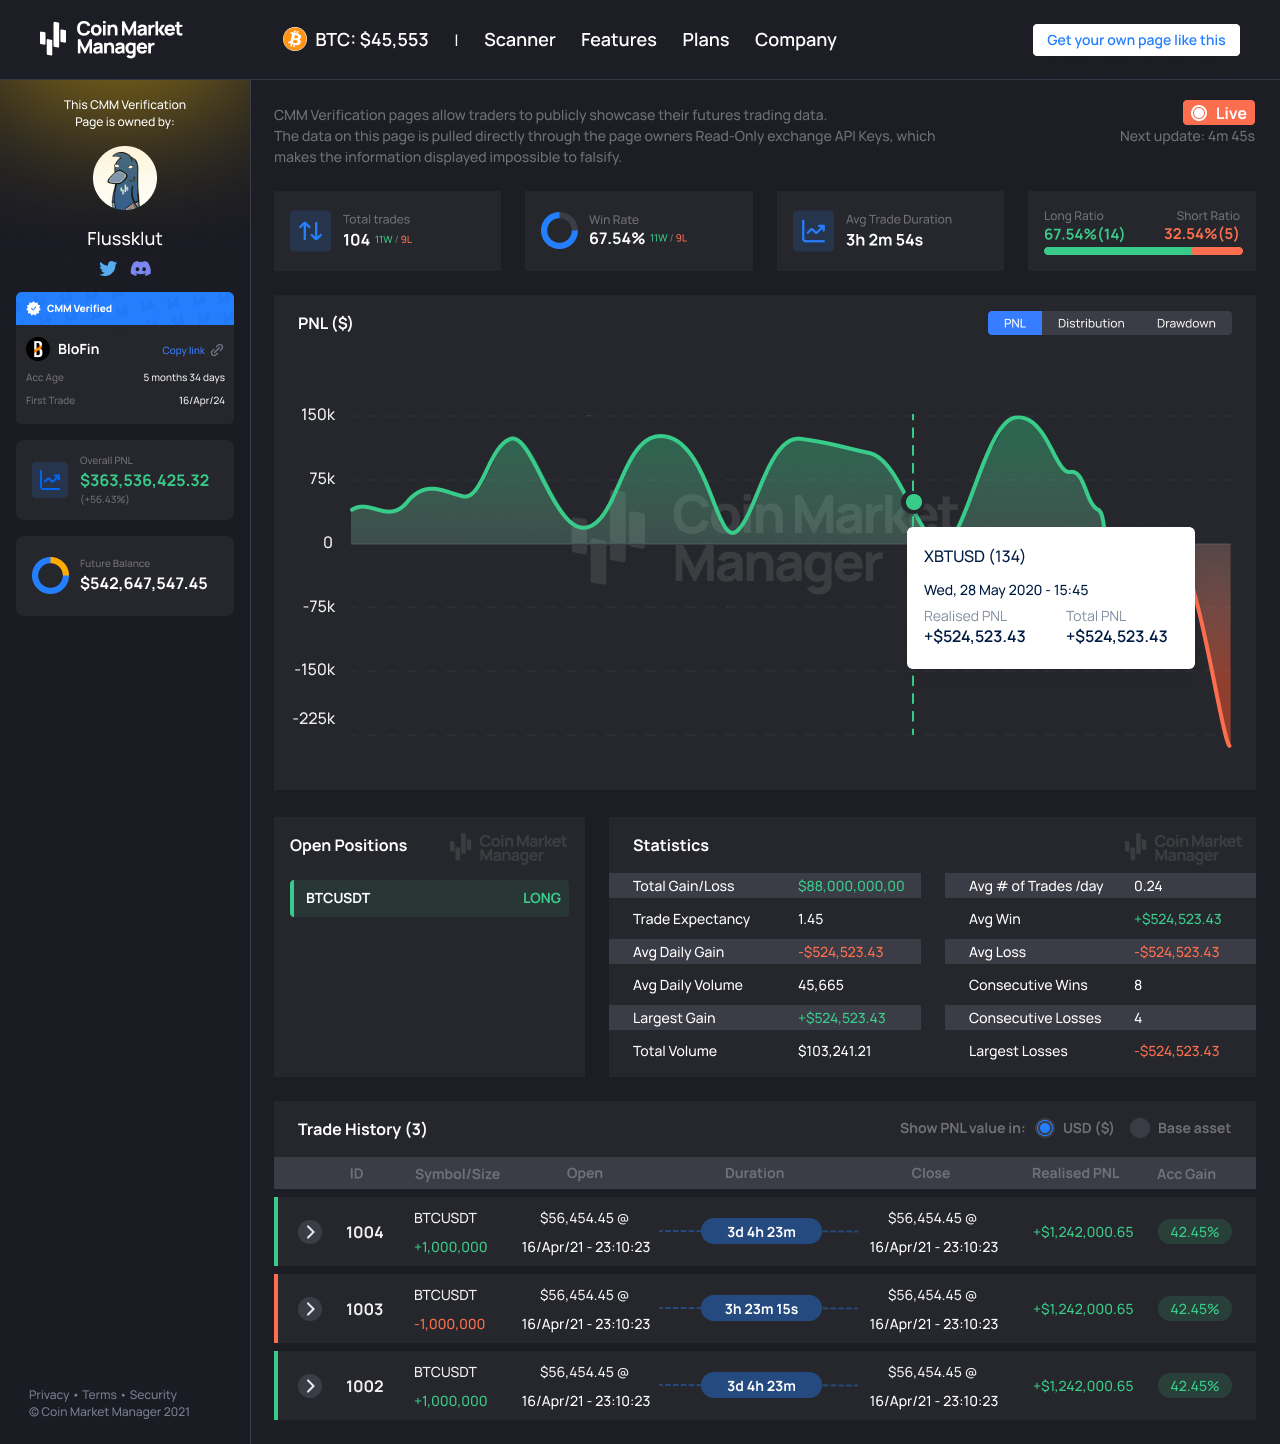Click the 3h 23m 15s duration pill

[761, 1309]
